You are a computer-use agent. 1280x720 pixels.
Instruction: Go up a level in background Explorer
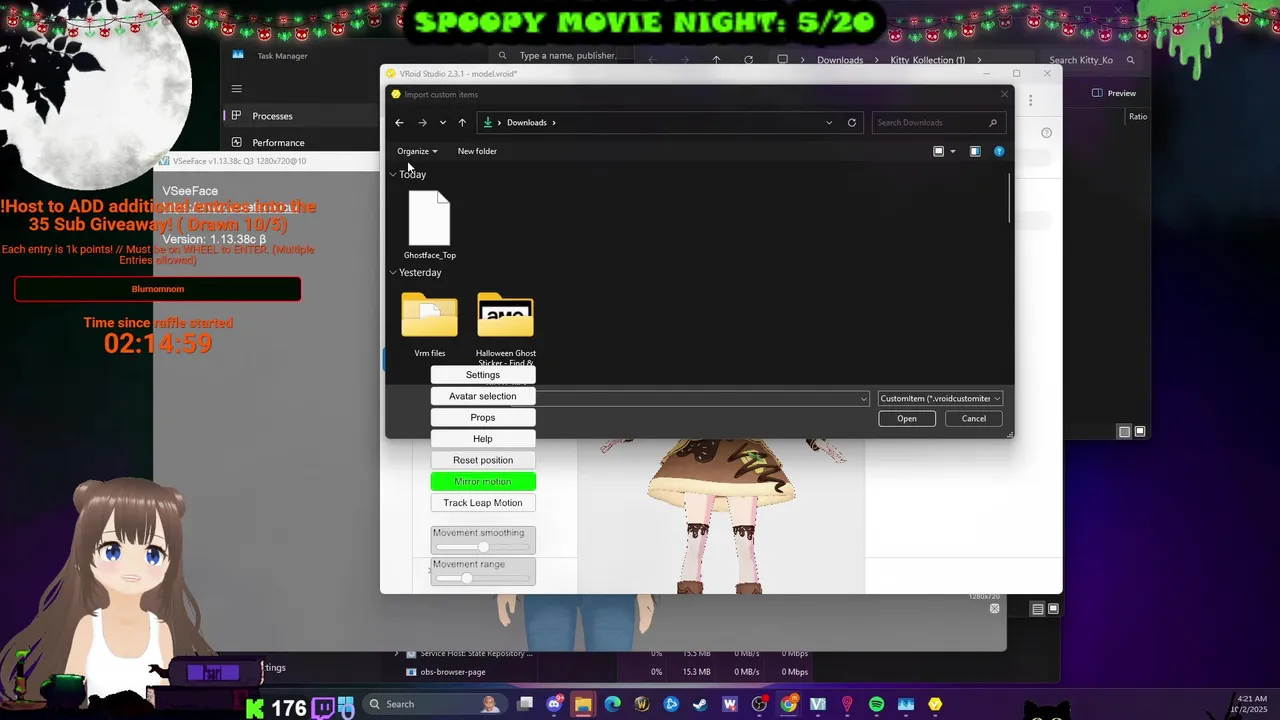[x=716, y=60]
